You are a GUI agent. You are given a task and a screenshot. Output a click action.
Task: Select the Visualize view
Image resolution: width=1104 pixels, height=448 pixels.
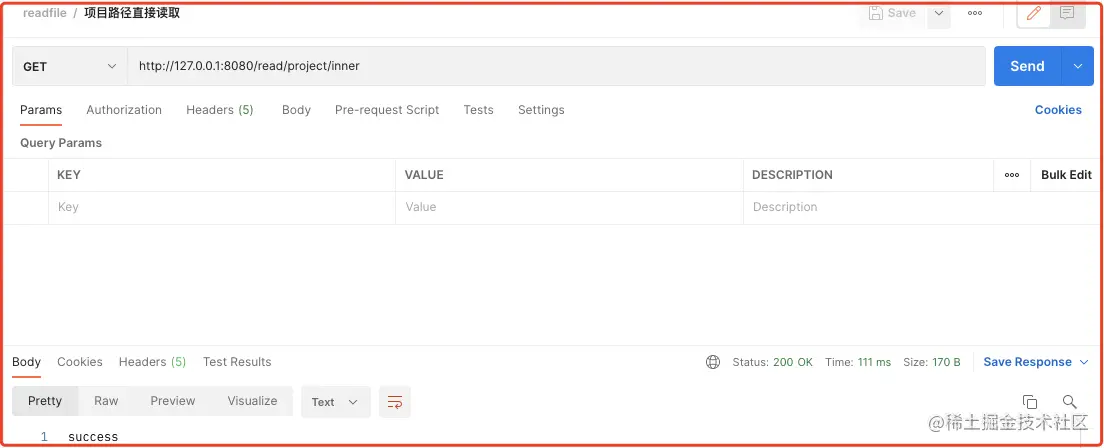coord(252,401)
